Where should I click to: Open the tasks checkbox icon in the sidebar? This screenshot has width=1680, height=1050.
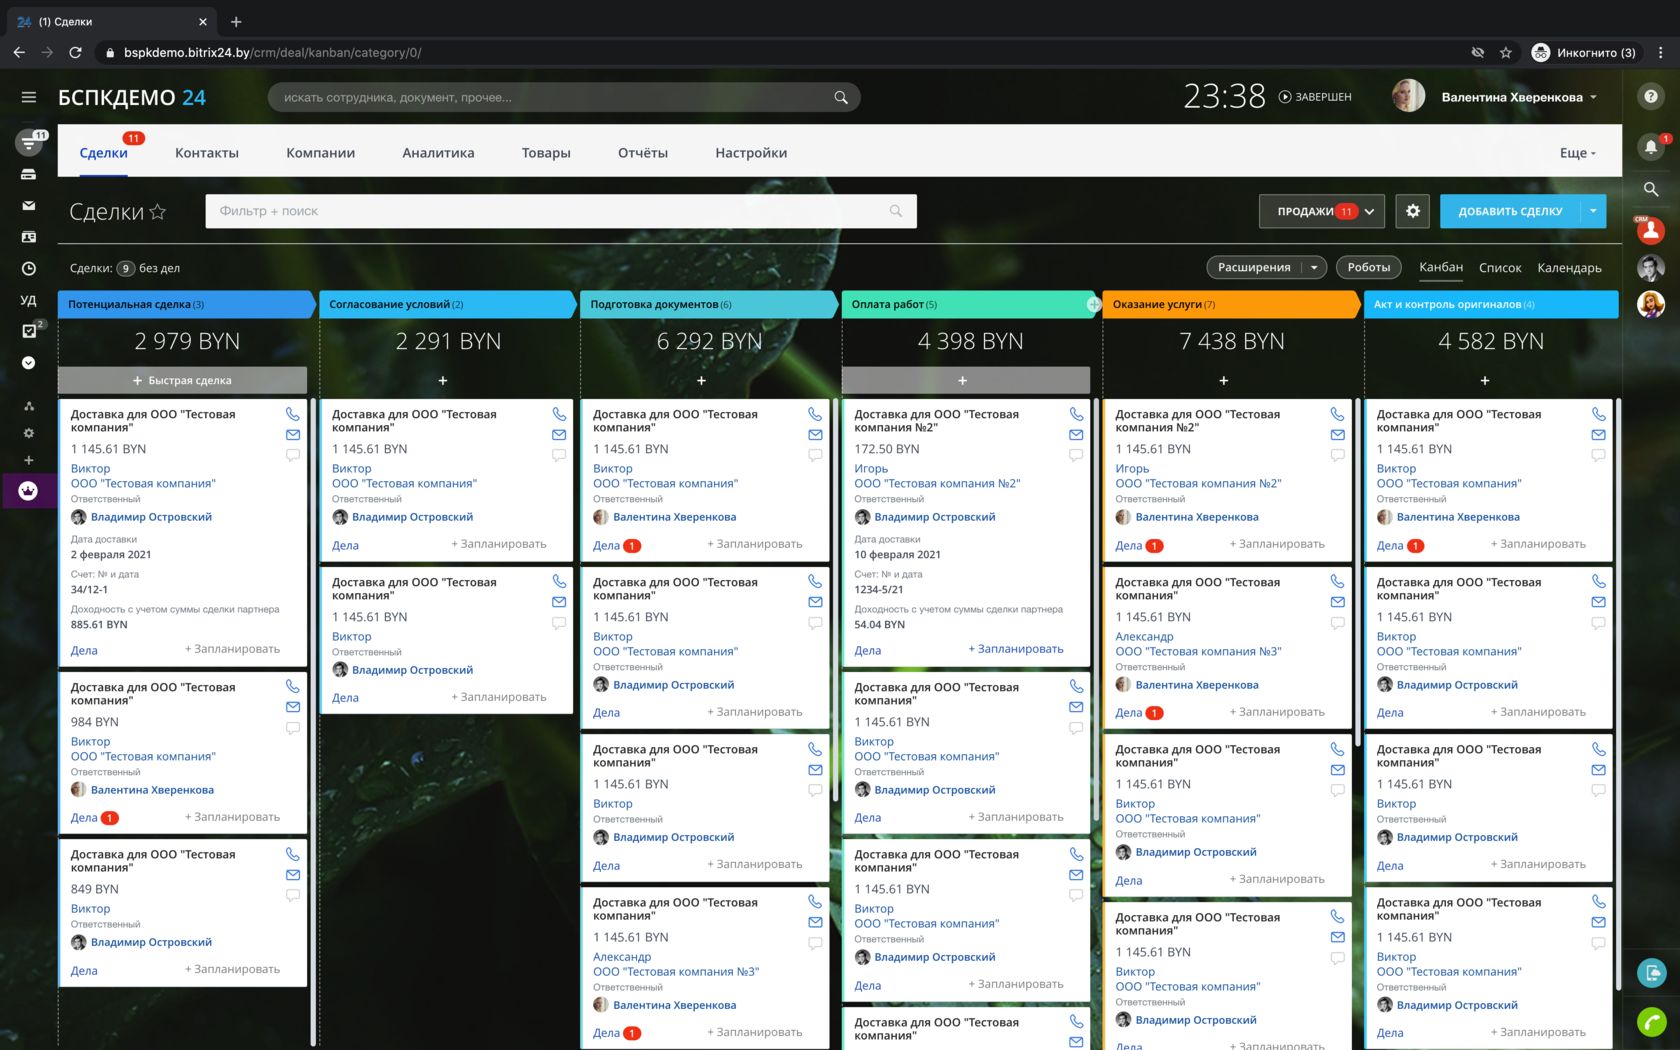click(28, 331)
